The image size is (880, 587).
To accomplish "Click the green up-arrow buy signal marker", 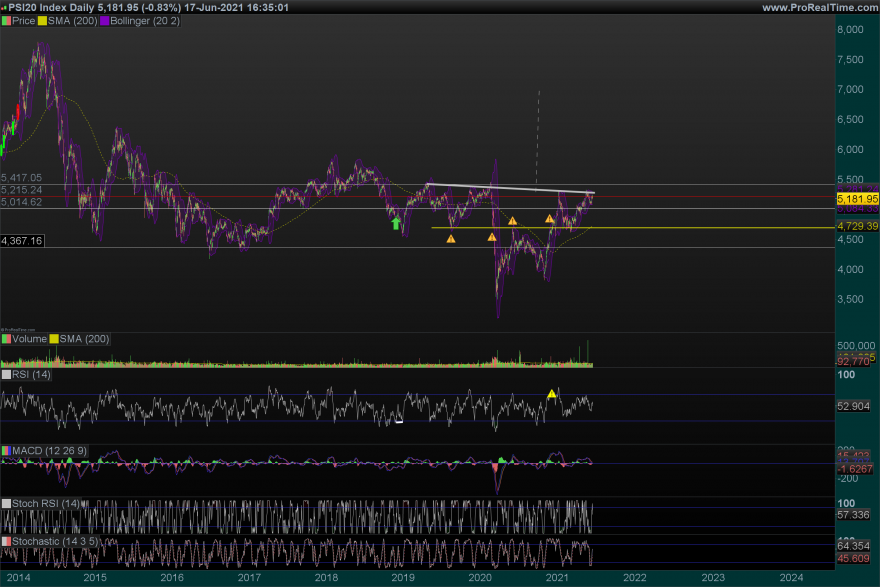I will pos(396,223).
